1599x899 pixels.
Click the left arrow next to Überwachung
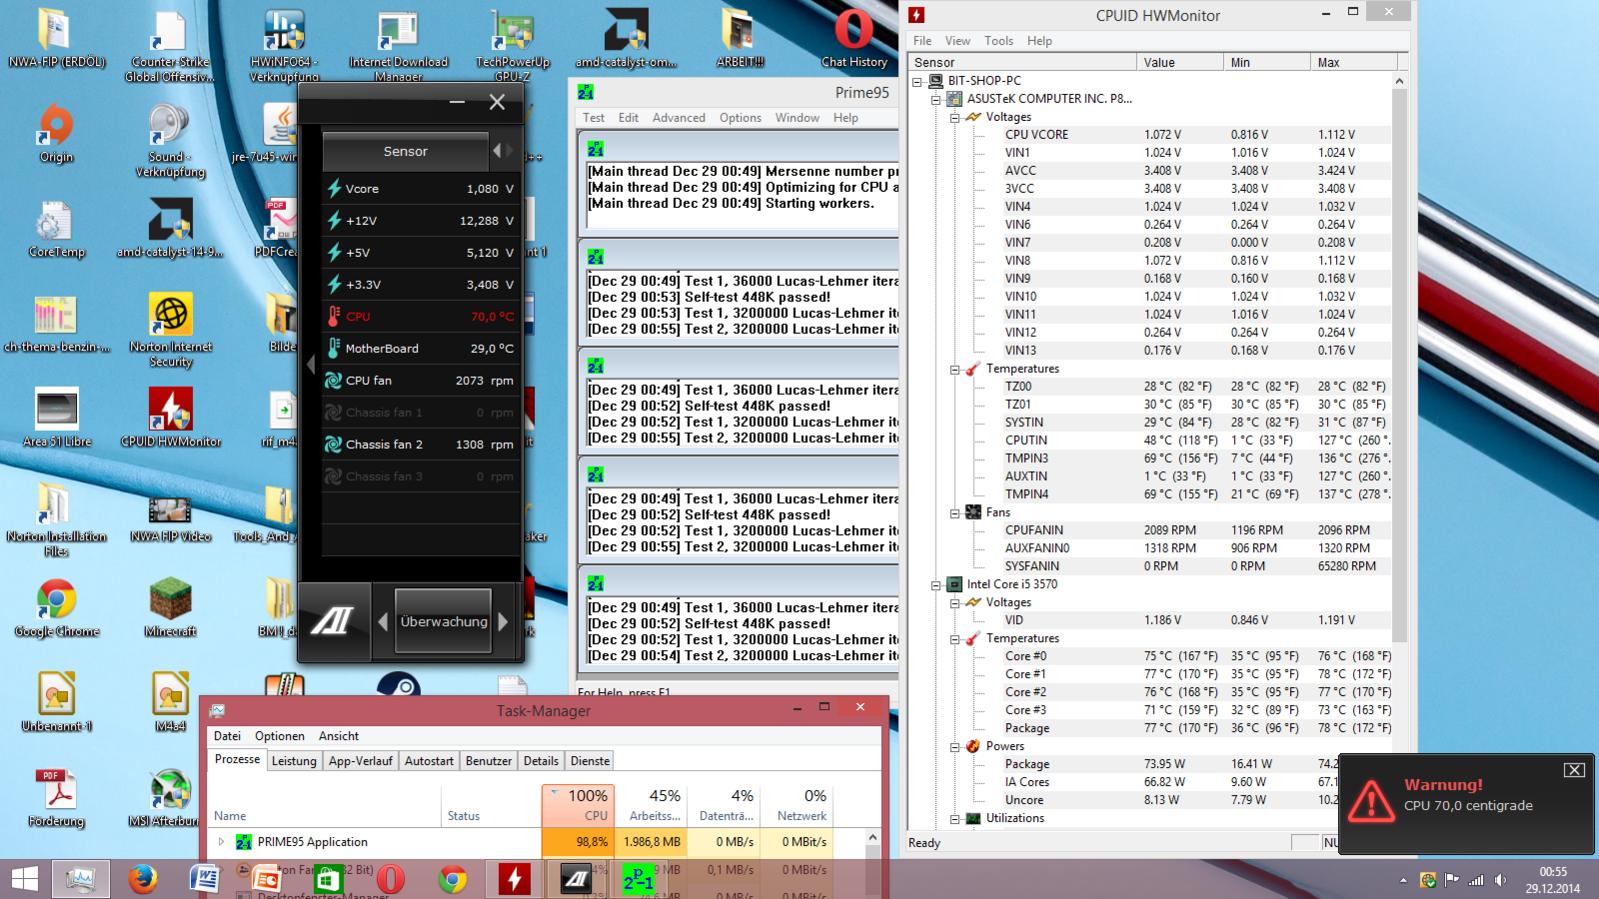[383, 622]
